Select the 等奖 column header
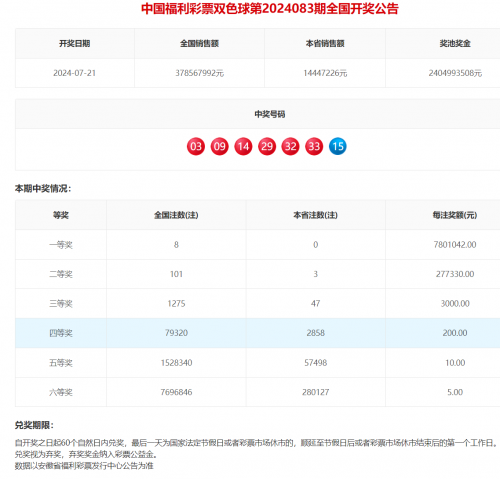This screenshot has width=500, height=479. point(61,215)
